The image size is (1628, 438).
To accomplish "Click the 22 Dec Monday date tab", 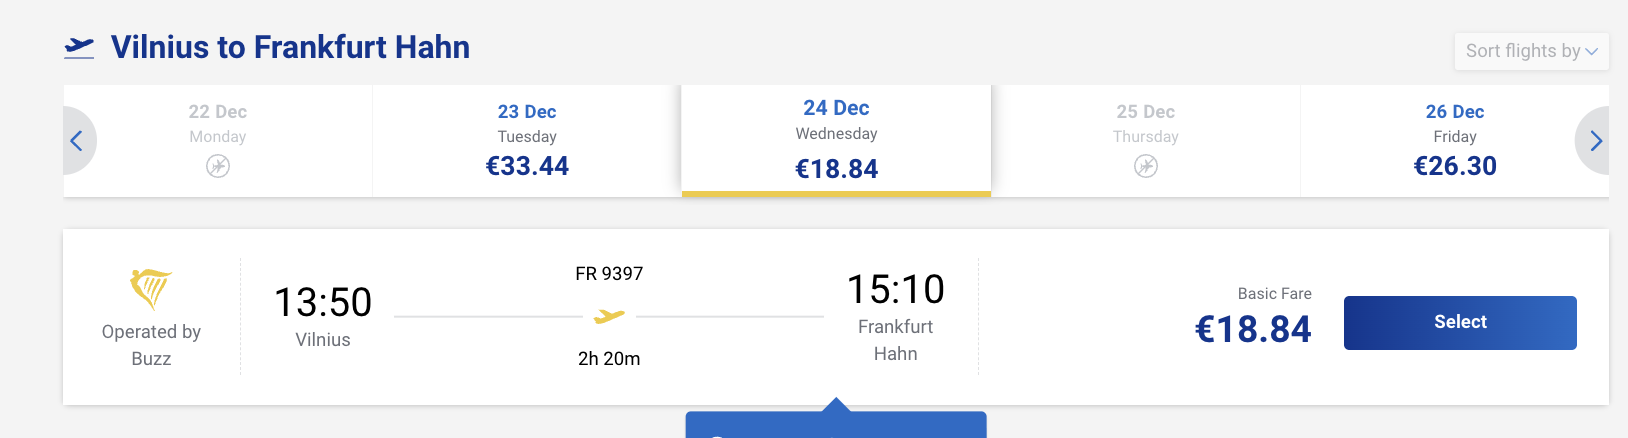I will point(218,125).
